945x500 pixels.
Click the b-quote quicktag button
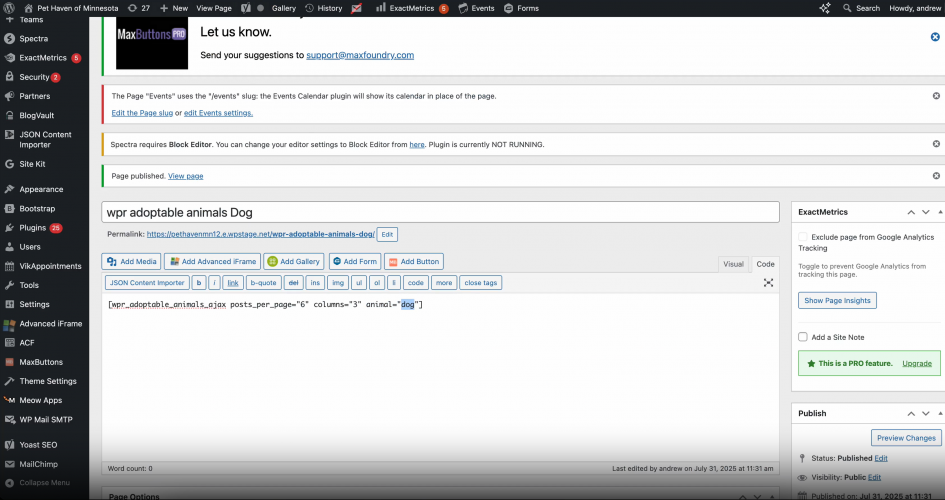[263, 283]
